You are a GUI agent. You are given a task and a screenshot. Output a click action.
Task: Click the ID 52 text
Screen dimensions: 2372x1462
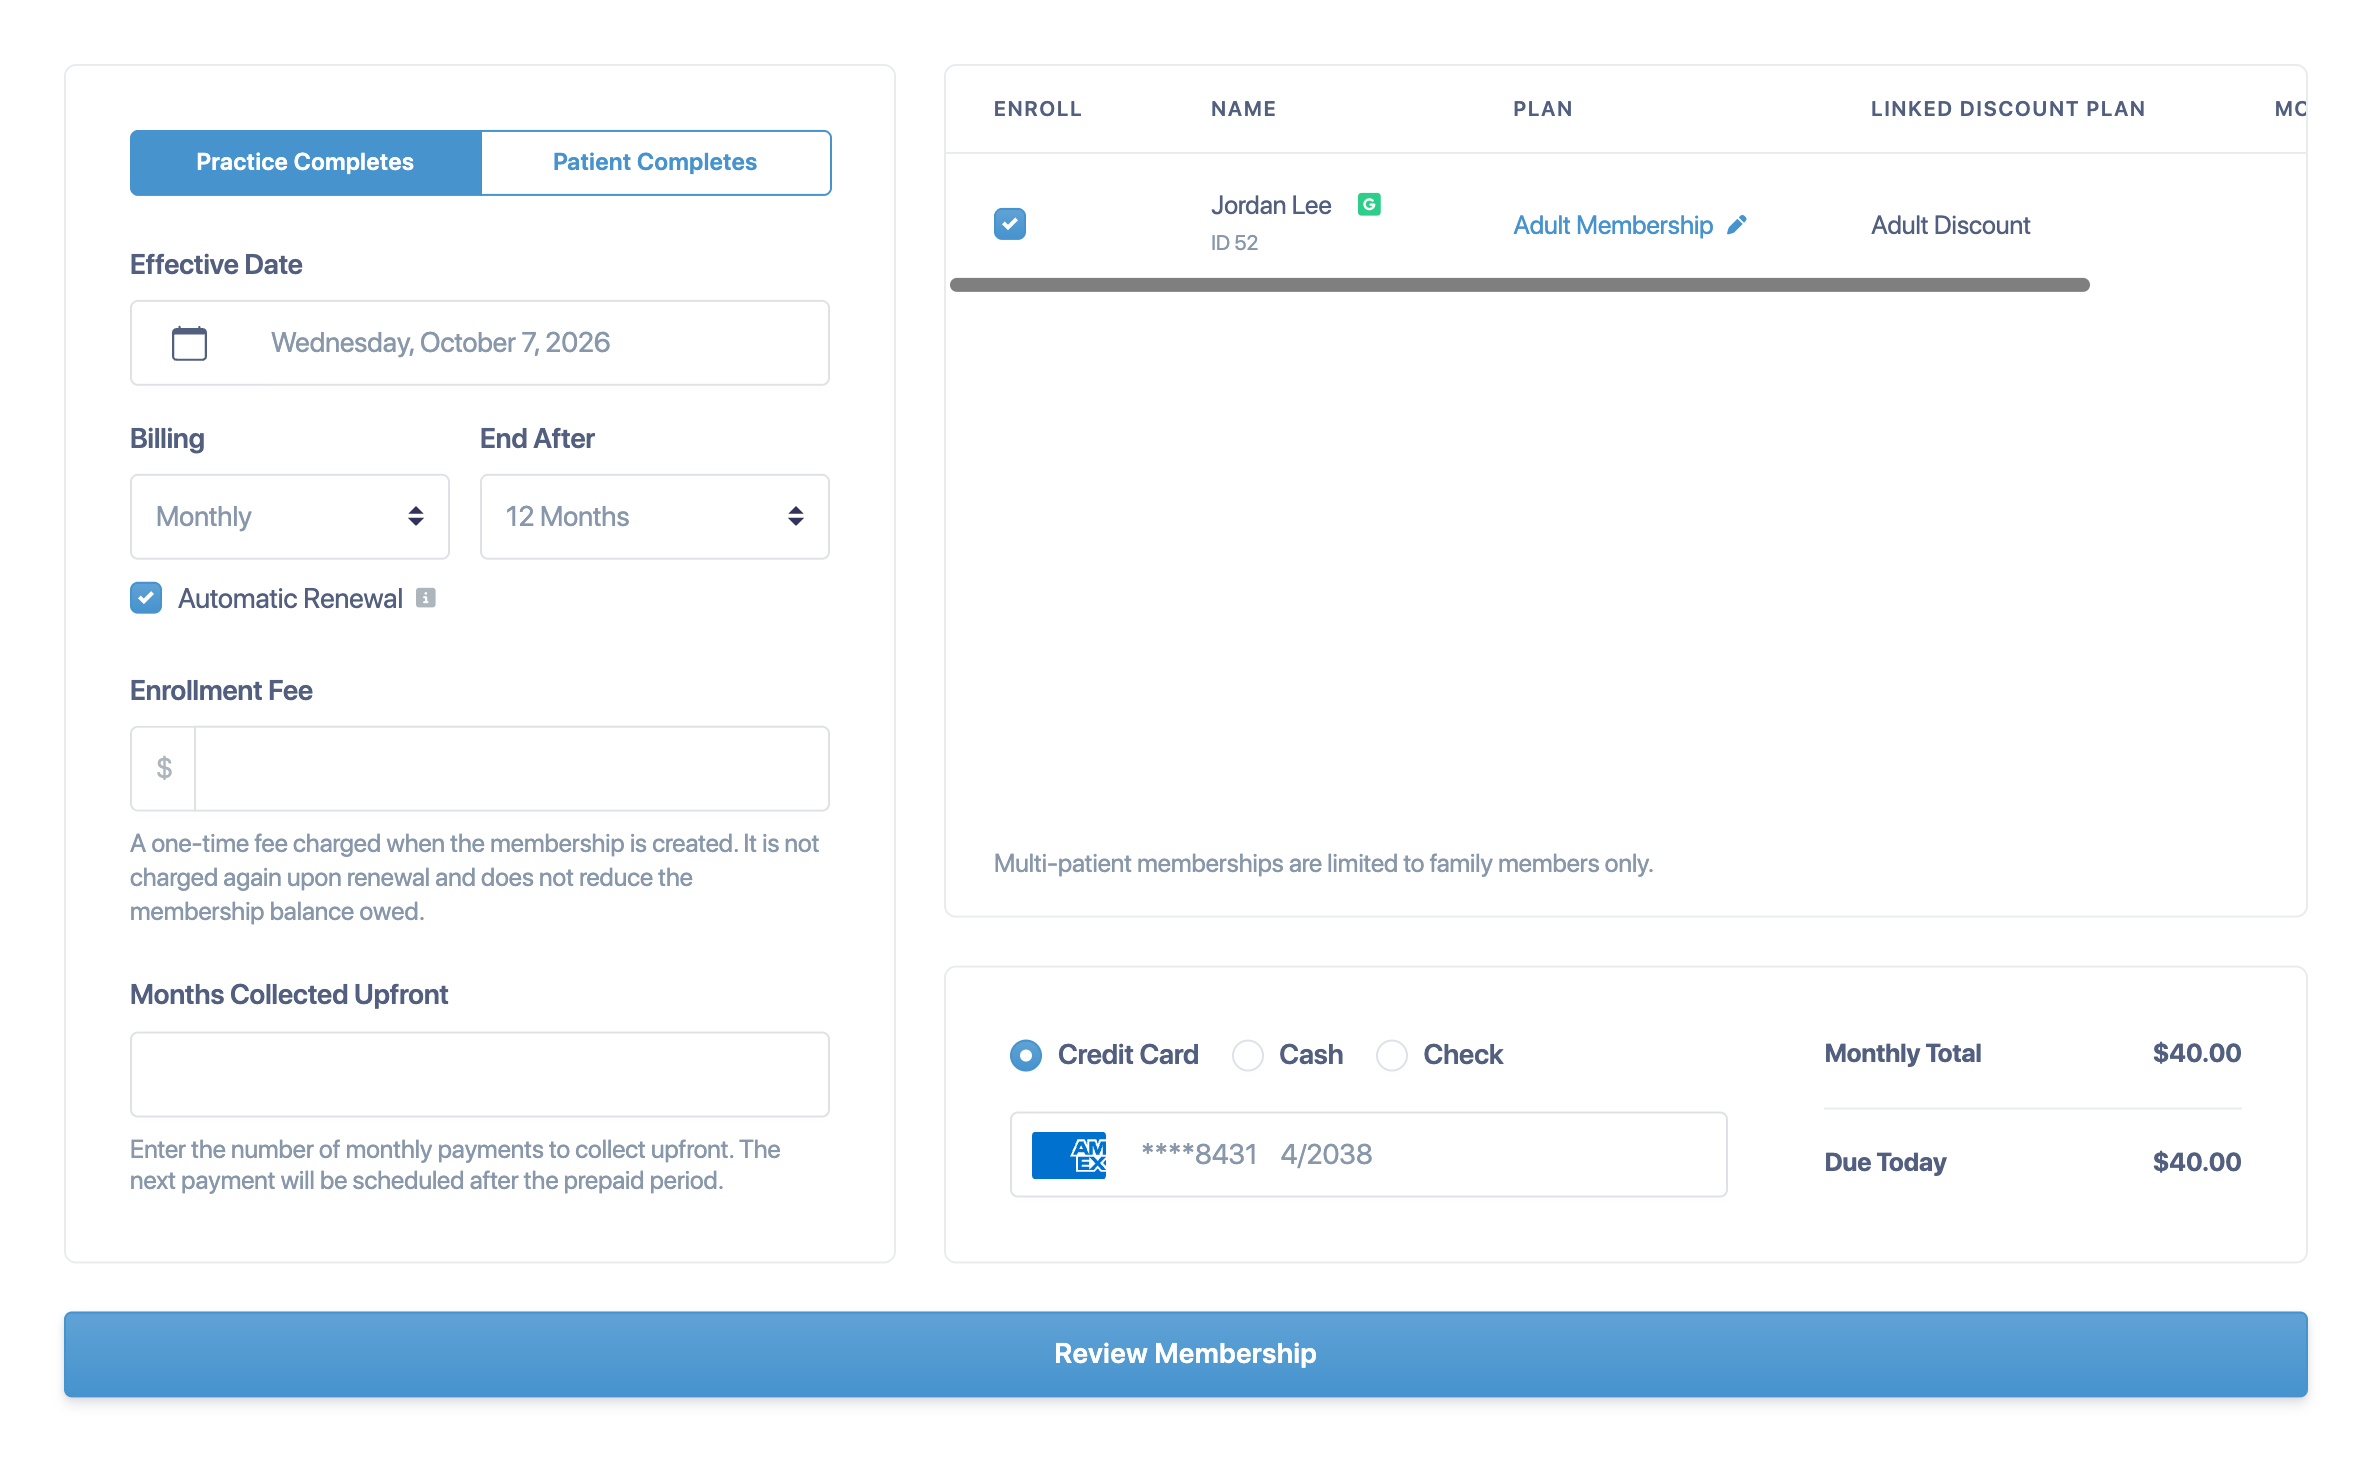click(x=1234, y=243)
